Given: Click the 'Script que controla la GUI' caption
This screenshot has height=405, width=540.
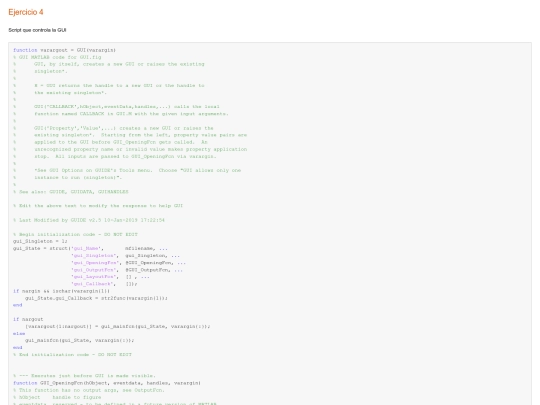Looking at the screenshot, I should [37, 30].
